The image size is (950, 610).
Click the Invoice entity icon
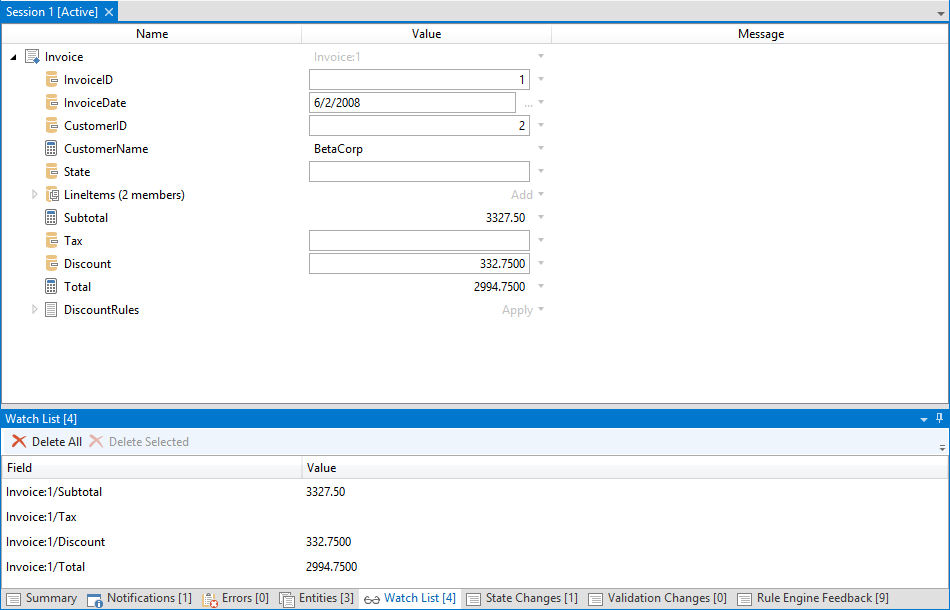[32, 57]
